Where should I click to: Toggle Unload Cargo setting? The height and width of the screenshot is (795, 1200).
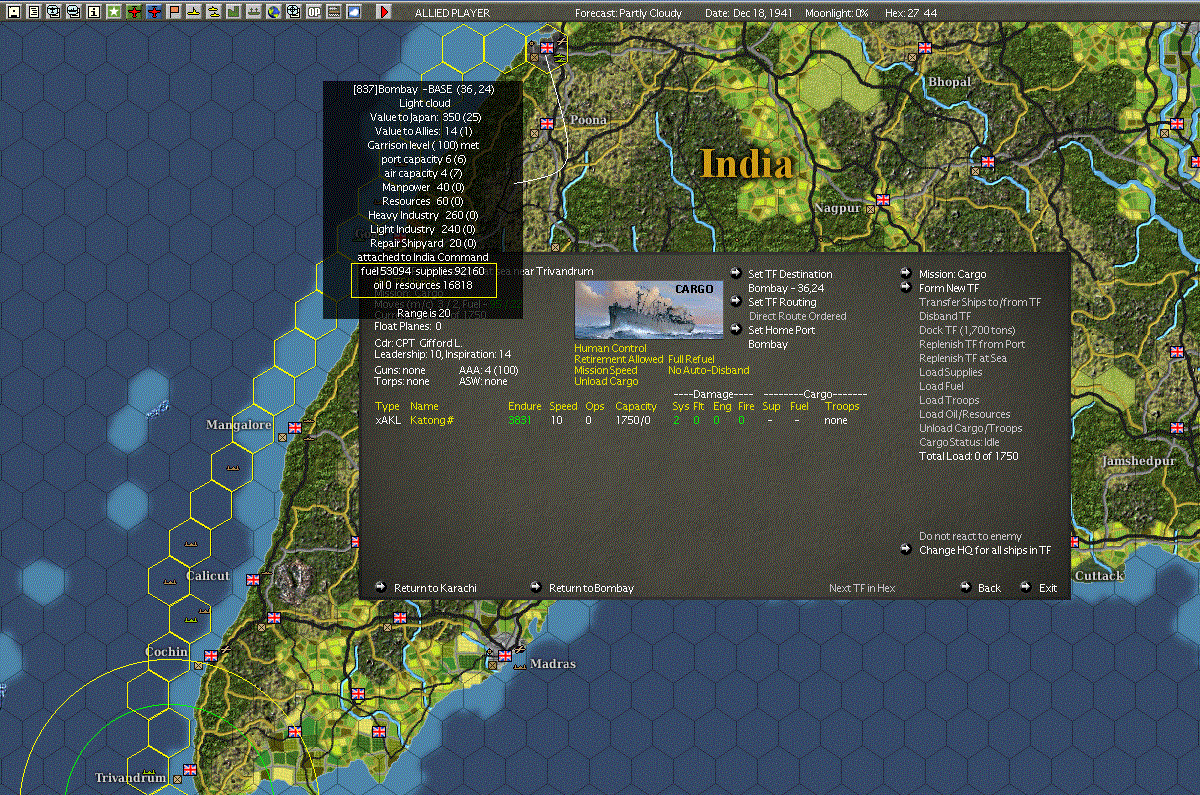pos(606,381)
